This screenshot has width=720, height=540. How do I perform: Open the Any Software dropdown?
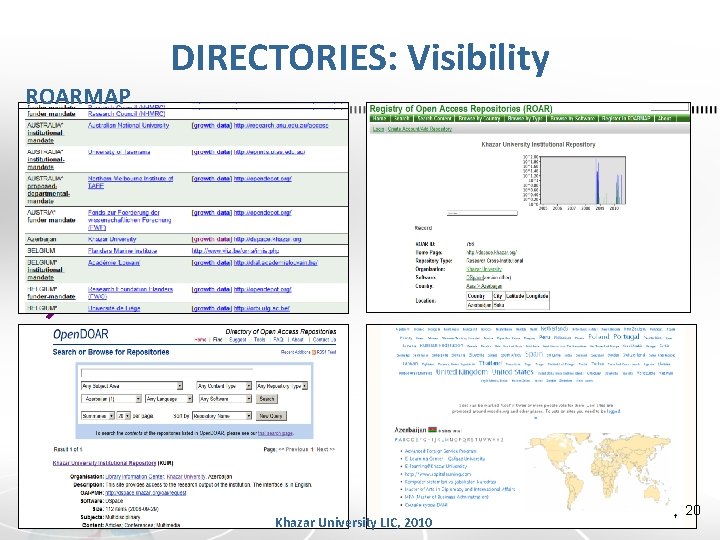225,399
